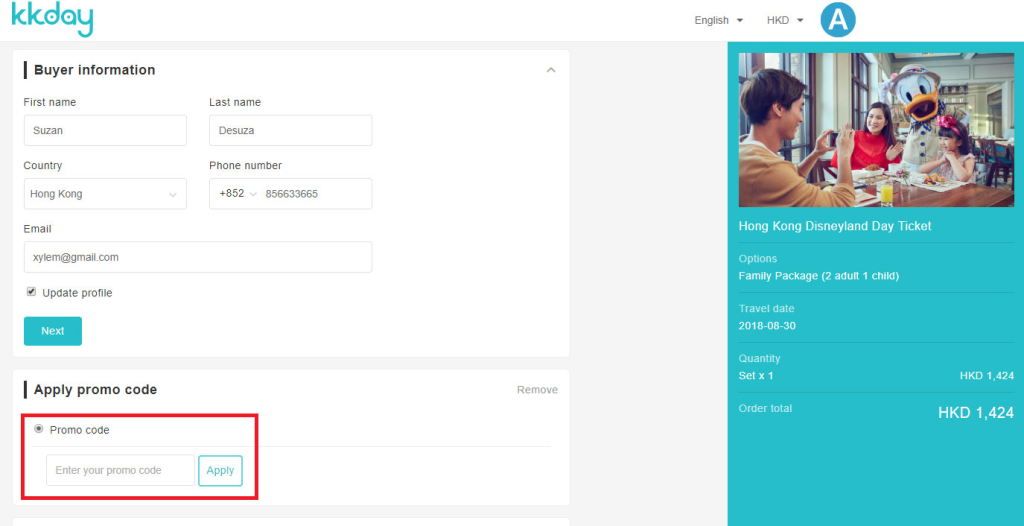Open the HKD currency dropdown
Viewport: 1024px width, 526px height.
click(785, 20)
